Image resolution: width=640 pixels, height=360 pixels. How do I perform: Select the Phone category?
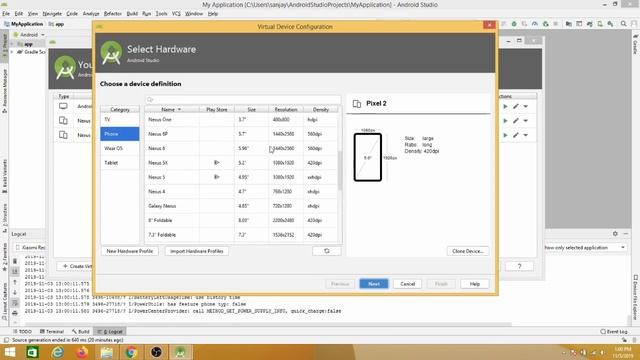120,134
